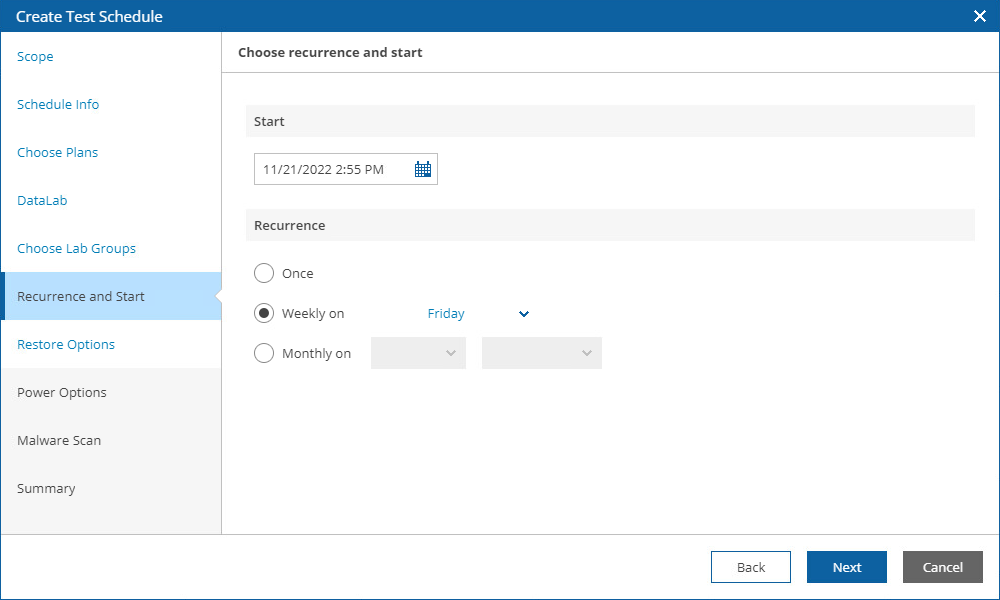Open the first Monthly on dropdown
Viewport: 1000px width, 600px height.
tap(418, 353)
